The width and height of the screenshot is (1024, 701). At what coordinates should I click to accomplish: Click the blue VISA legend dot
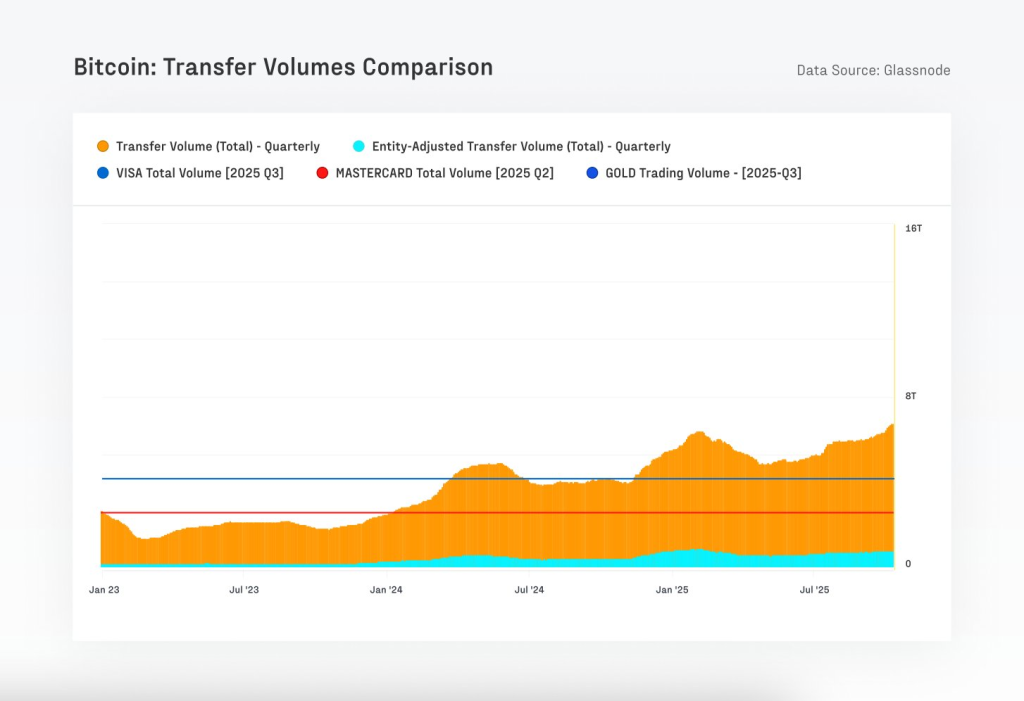(102, 173)
